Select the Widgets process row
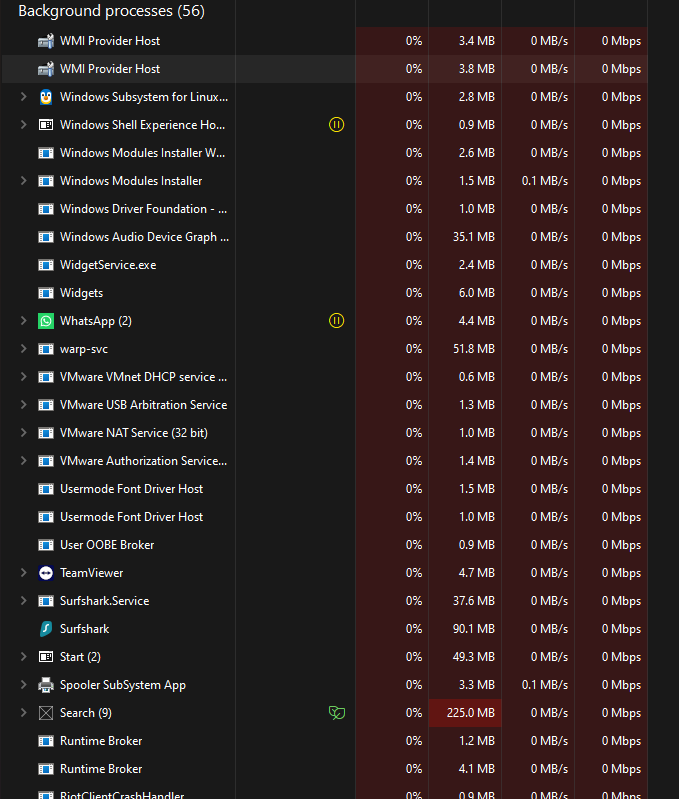The image size is (679, 799). coord(324,293)
